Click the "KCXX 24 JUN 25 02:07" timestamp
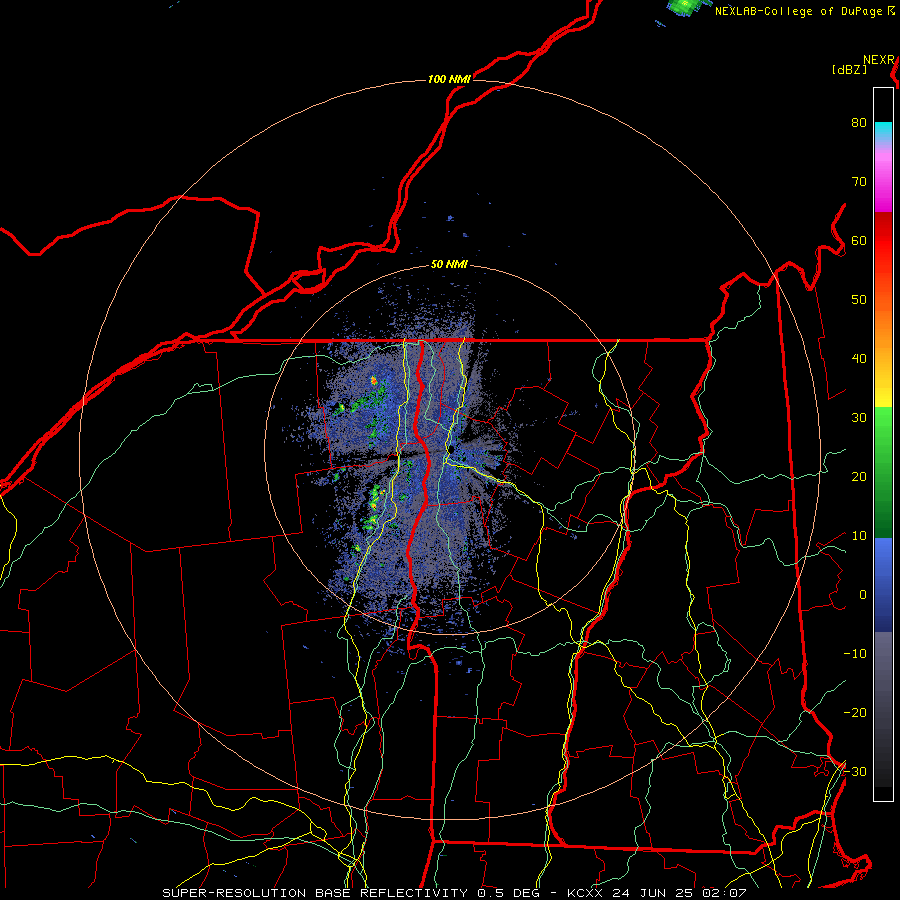The image size is (900, 900). (657, 893)
